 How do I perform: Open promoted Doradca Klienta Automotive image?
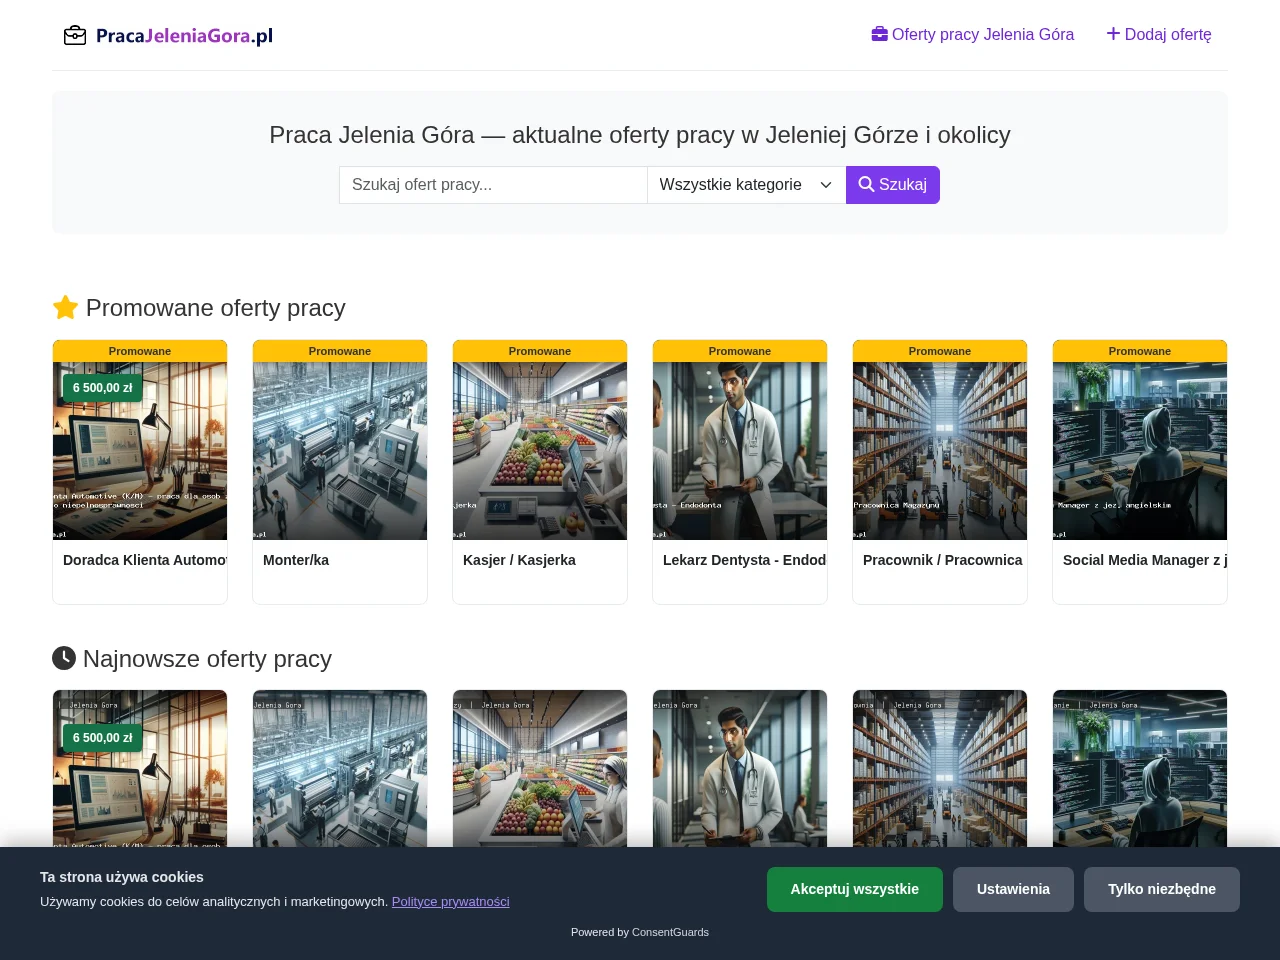click(x=140, y=451)
